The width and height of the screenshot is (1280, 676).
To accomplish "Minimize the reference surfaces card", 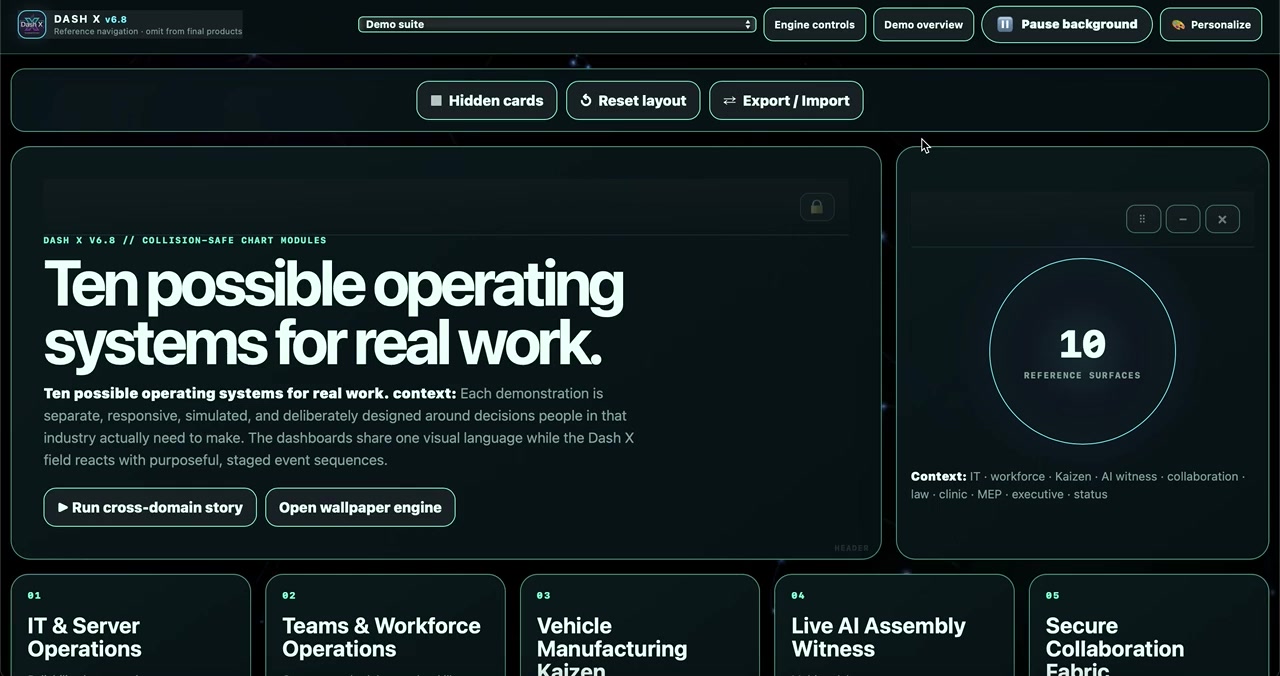I will (1183, 219).
